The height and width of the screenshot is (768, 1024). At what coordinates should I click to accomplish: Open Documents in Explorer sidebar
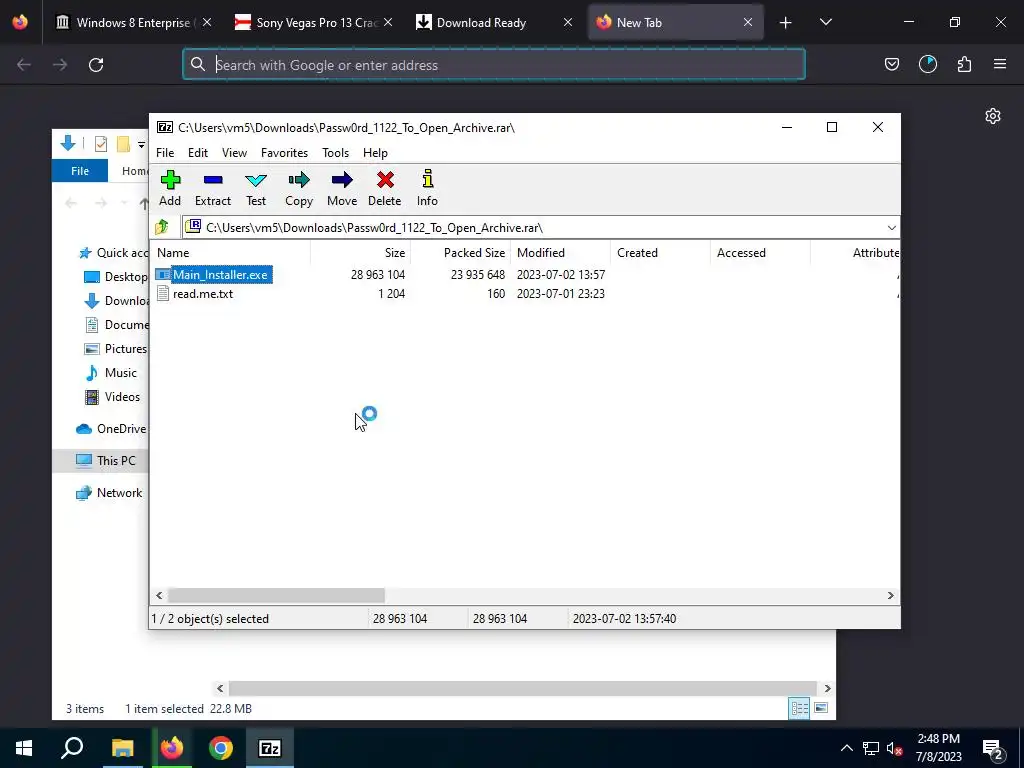(x=116, y=325)
